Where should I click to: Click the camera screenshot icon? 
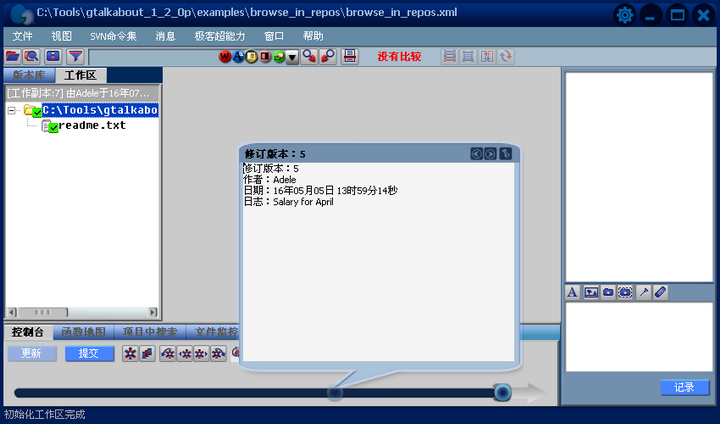pyautogui.click(x=607, y=292)
